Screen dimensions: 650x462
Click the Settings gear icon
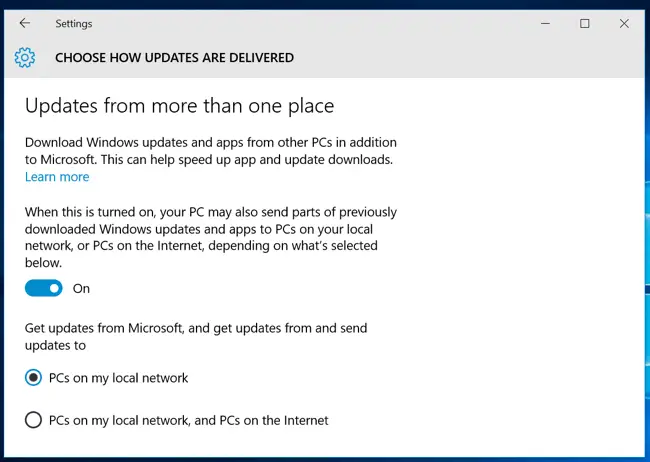click(x=25, y=58)
